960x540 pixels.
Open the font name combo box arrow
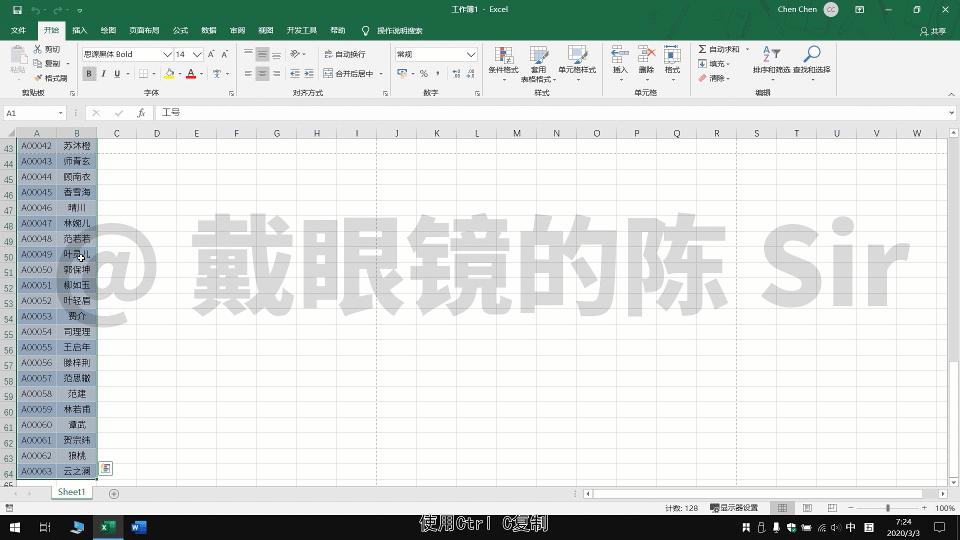coord(167,54)
